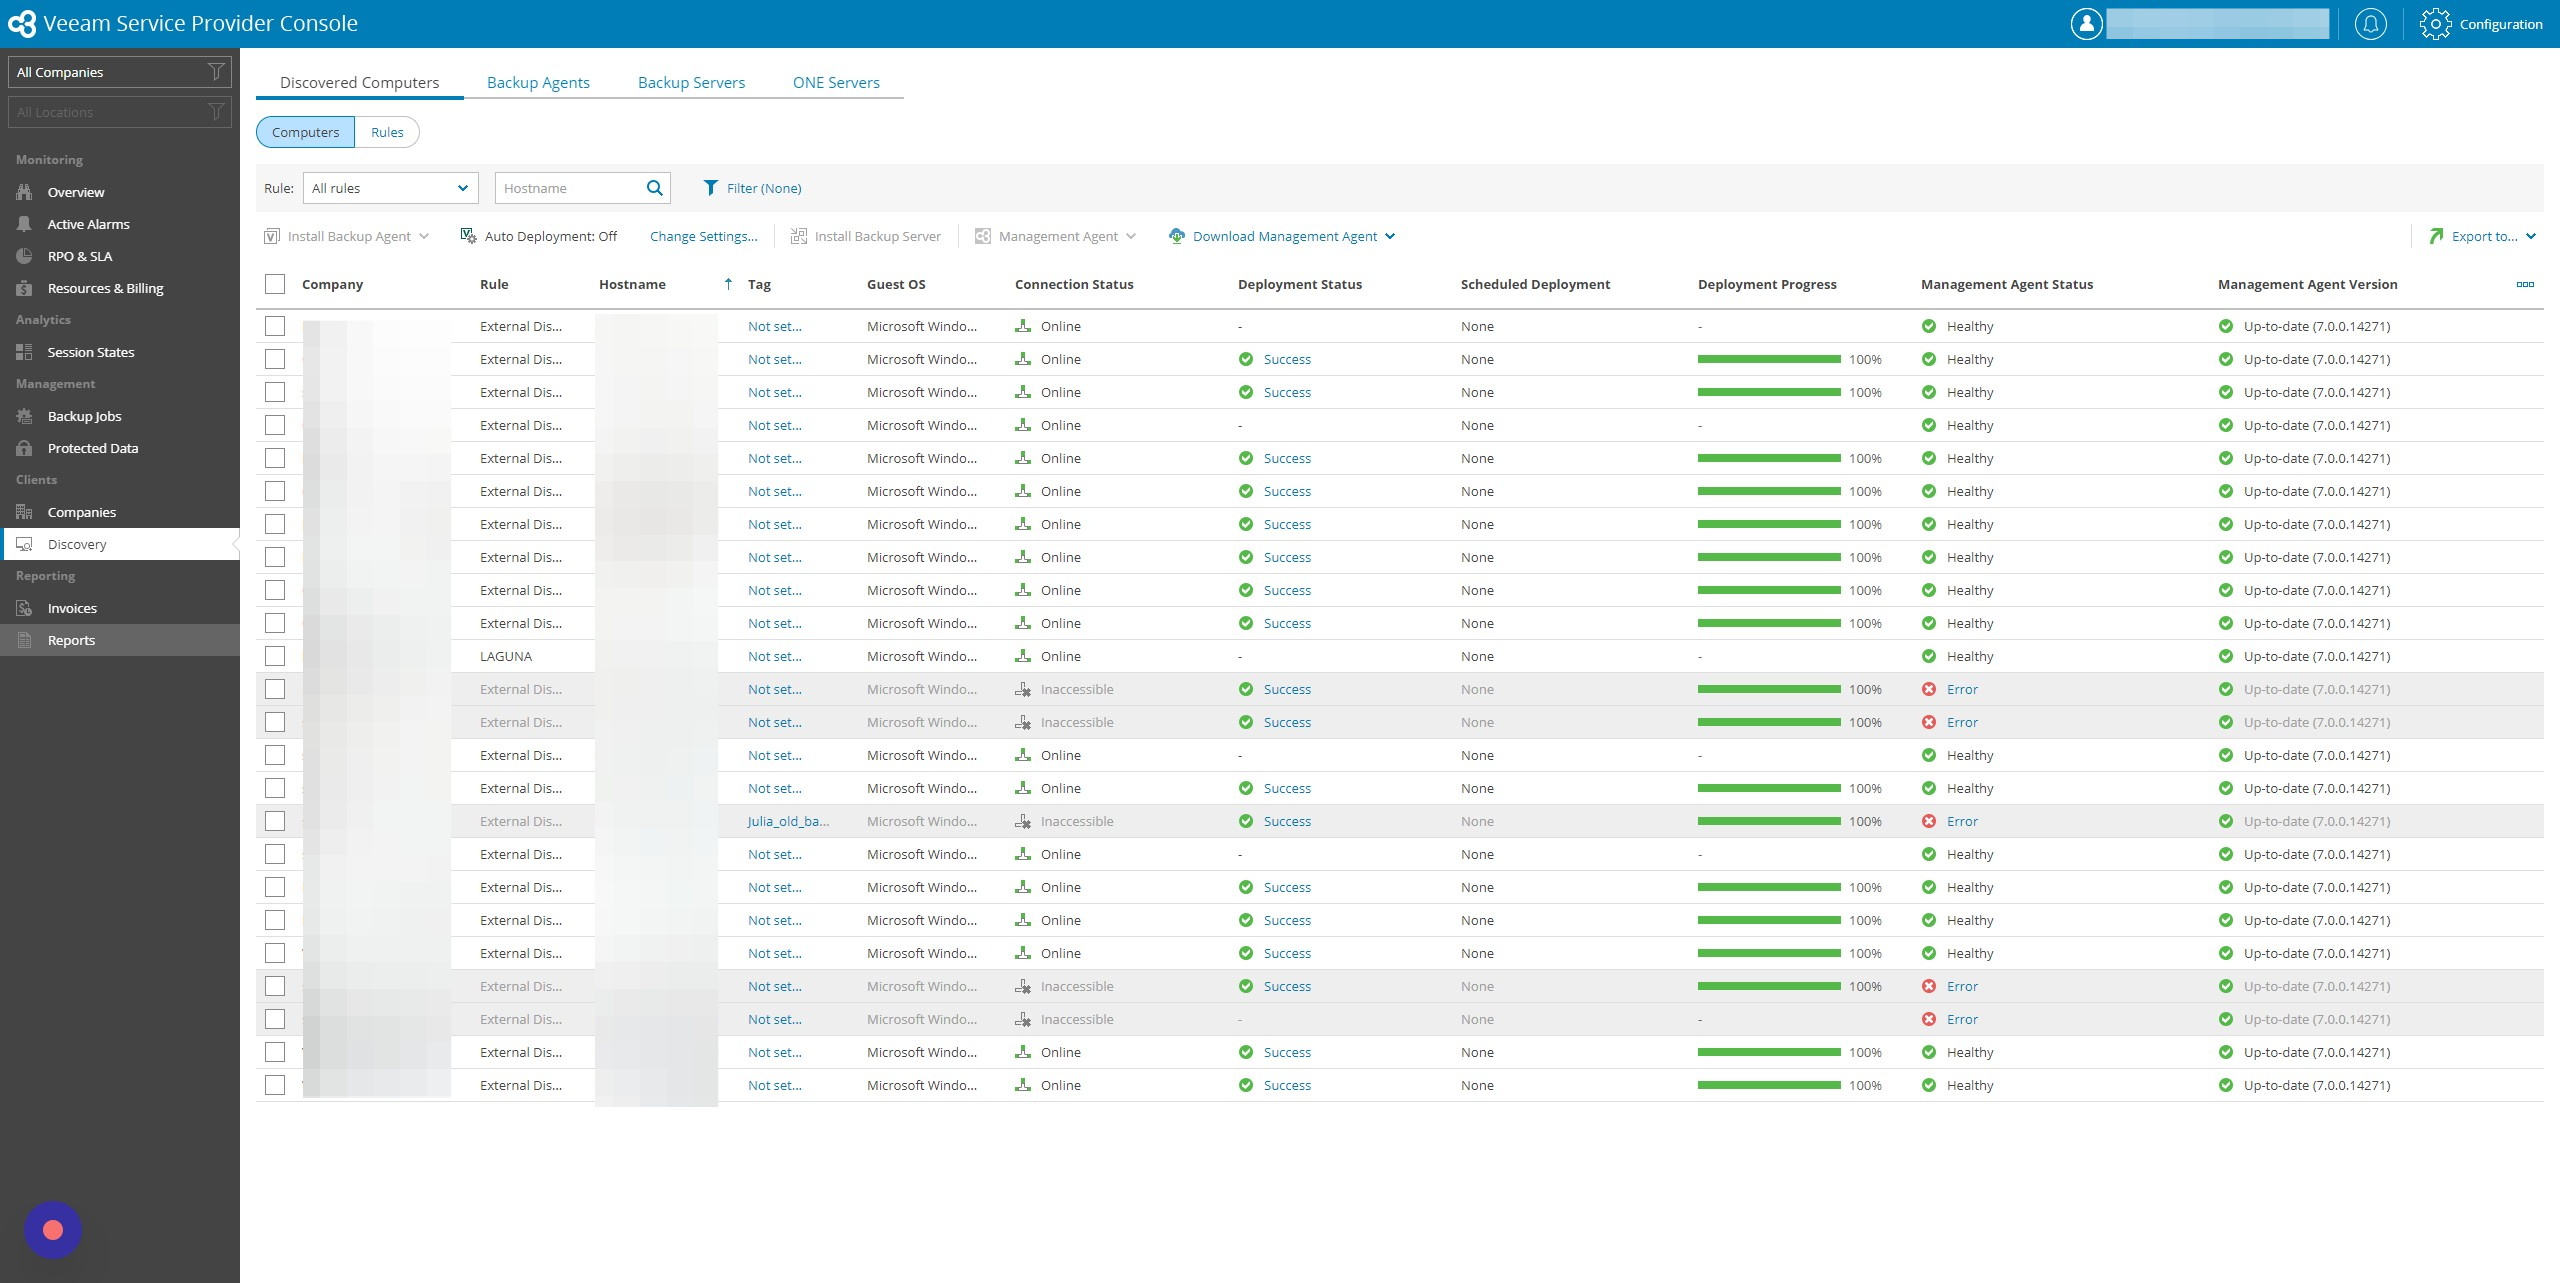Expand the Download Management Agent menu

pos(1282,237)
